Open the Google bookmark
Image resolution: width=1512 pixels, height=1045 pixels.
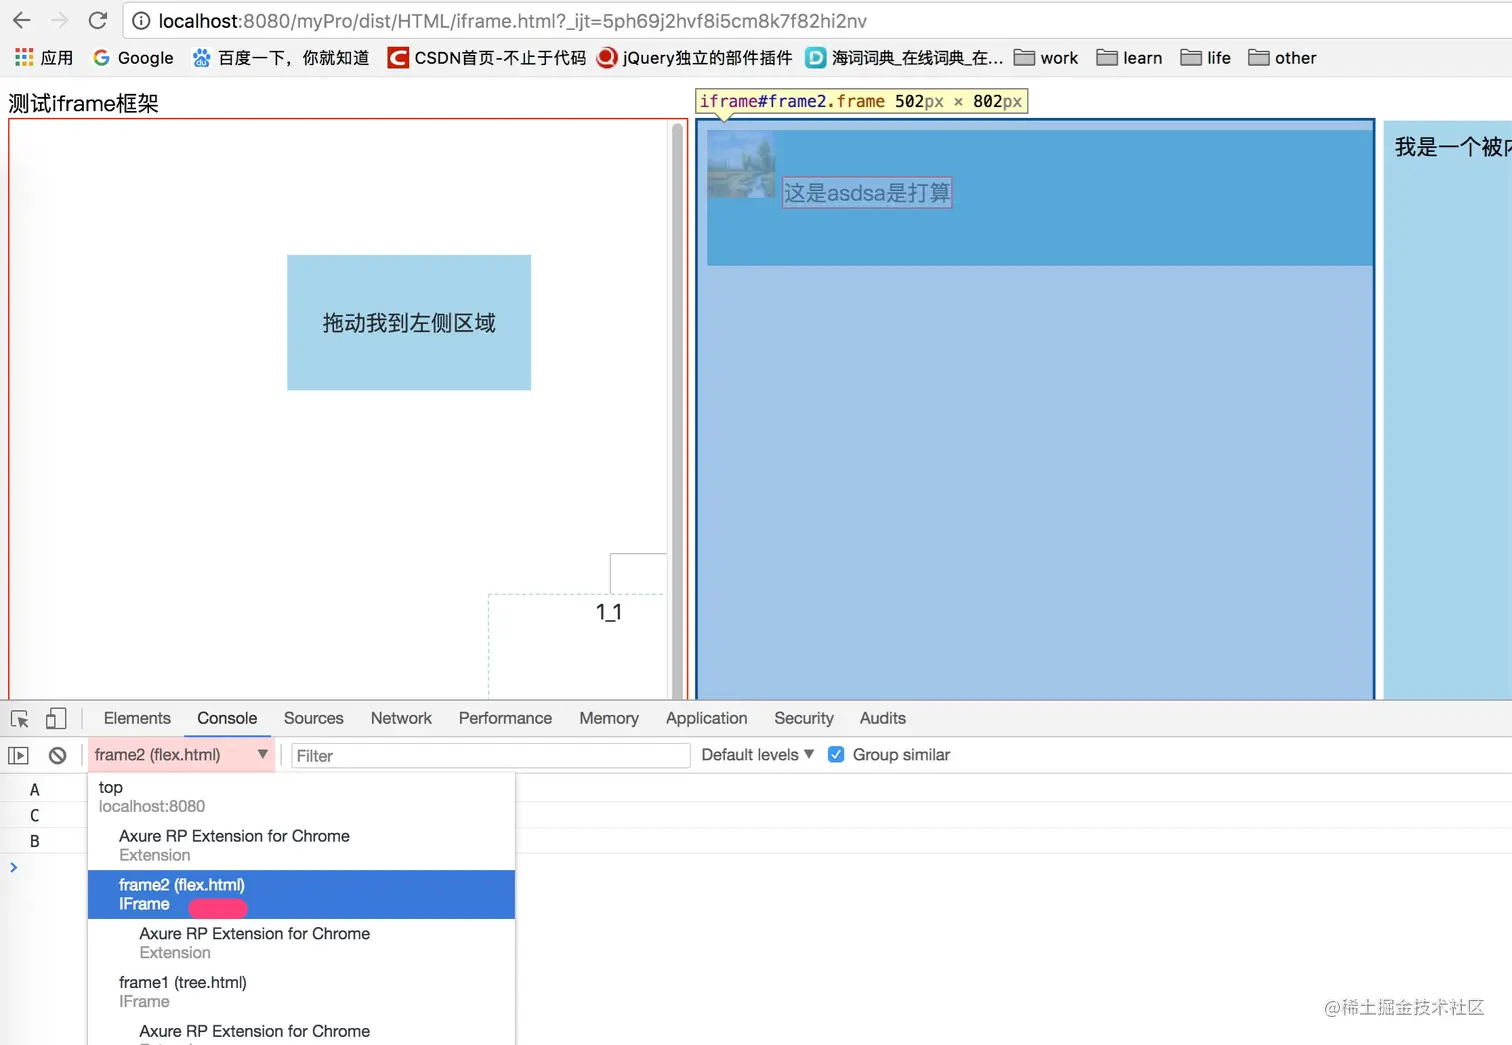[x=133, y=58]
